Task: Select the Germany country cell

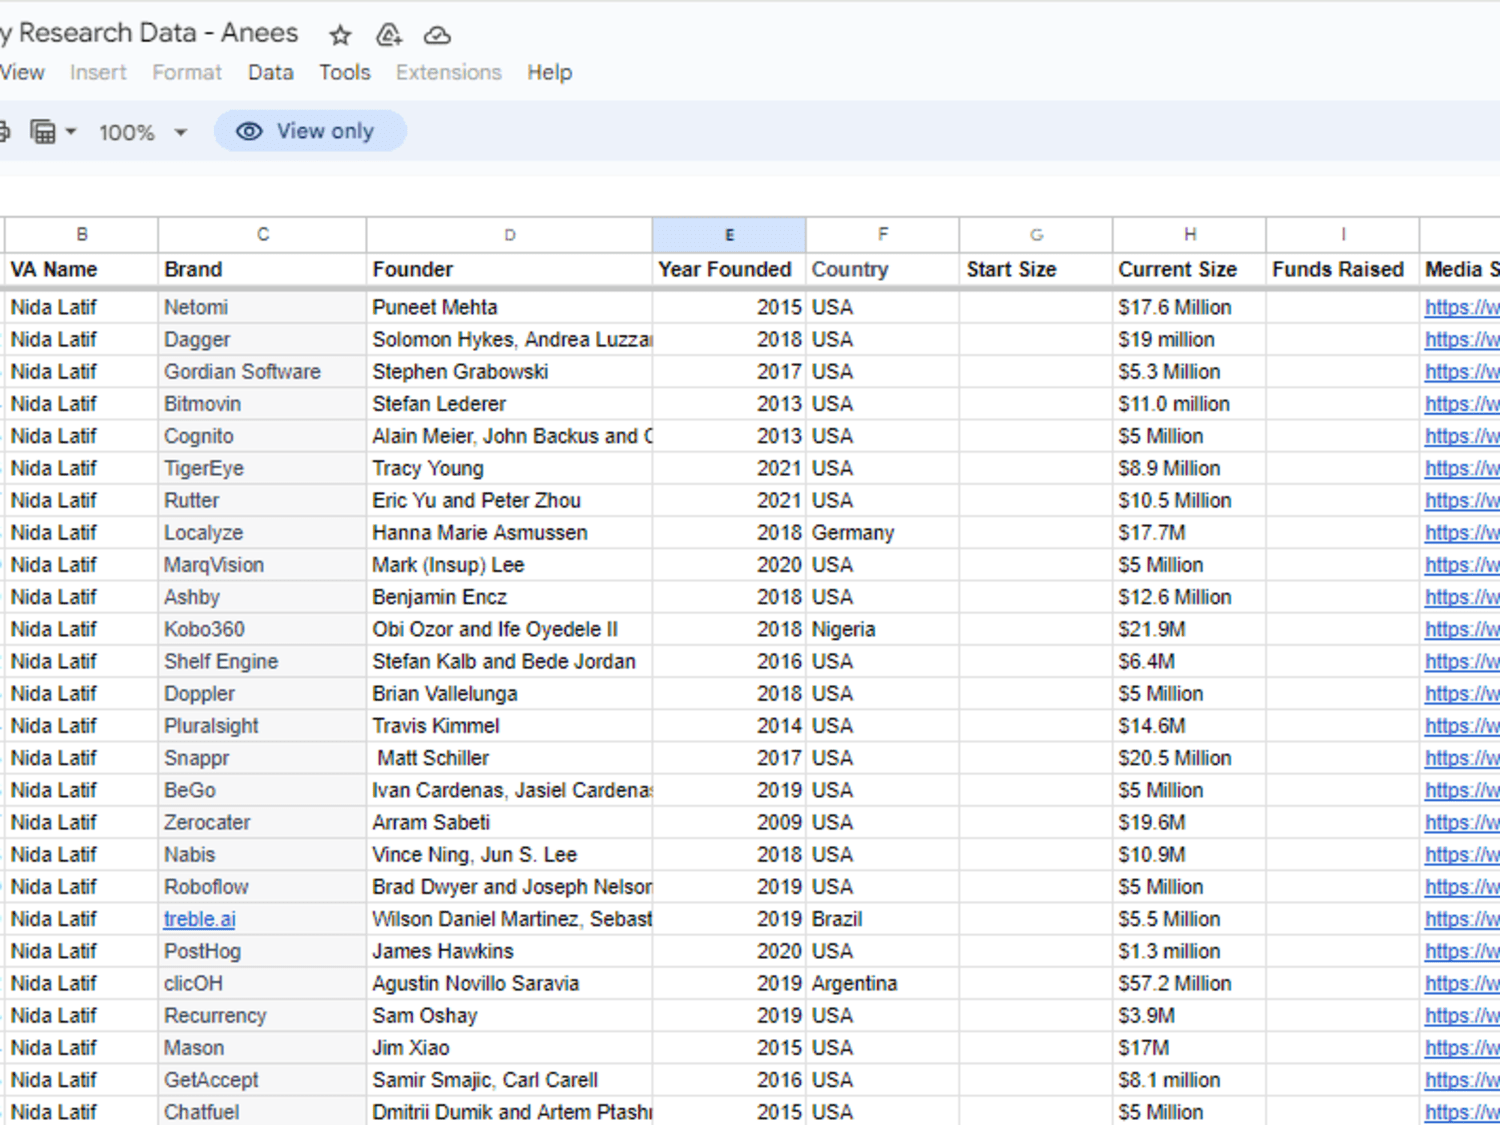Action: click(883, 532)
